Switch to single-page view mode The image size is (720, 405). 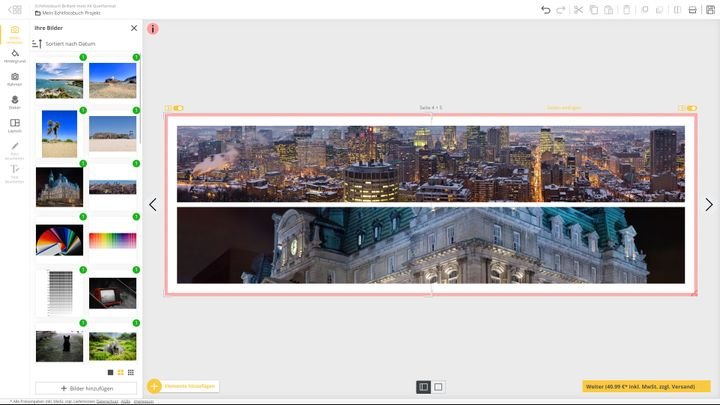(438, 387)
